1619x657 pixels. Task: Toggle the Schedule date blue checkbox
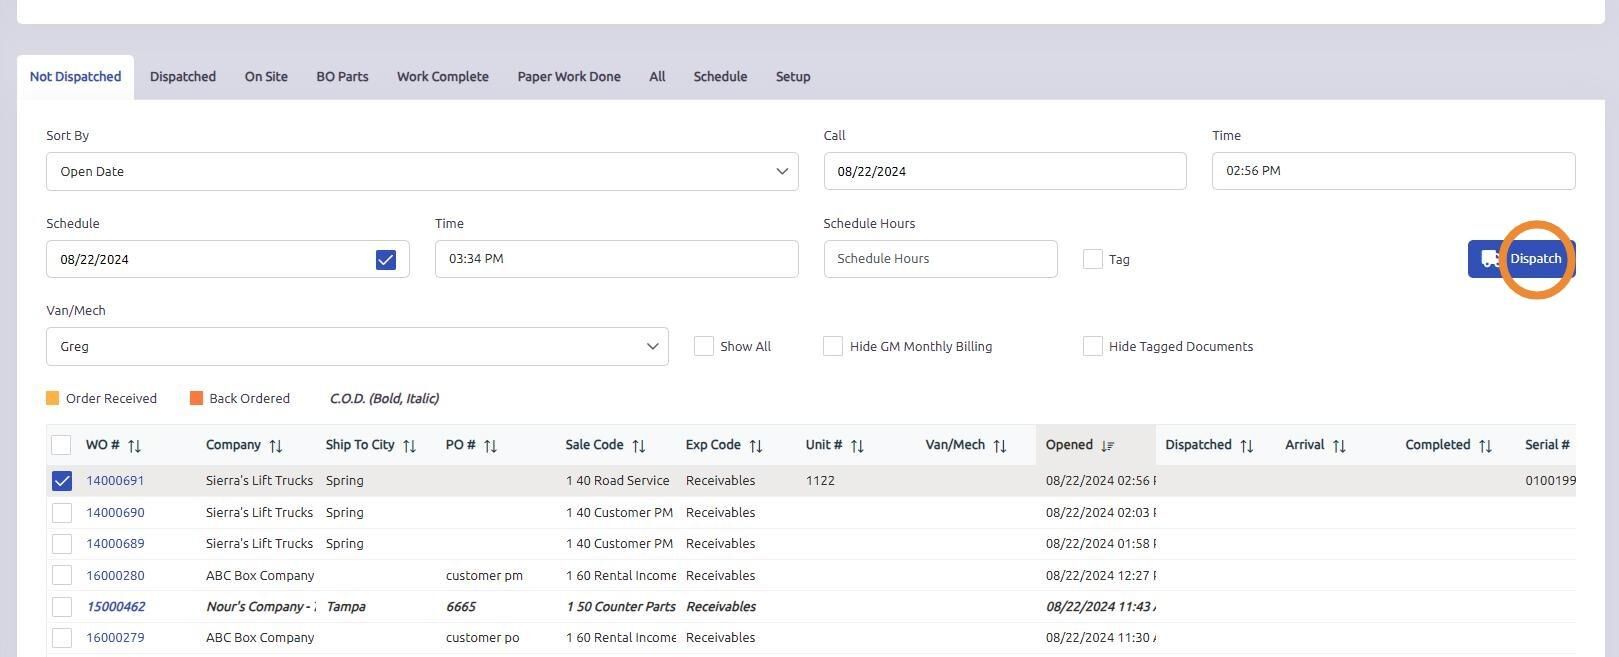[385, 260]
